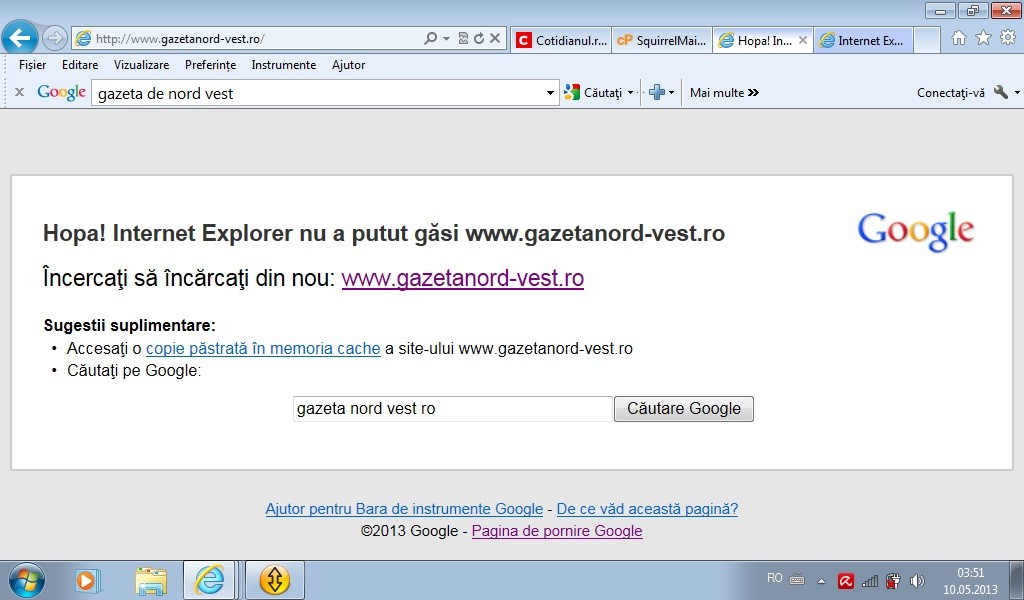Click Conectați-vă to sign in

click(x=950, y=93)
